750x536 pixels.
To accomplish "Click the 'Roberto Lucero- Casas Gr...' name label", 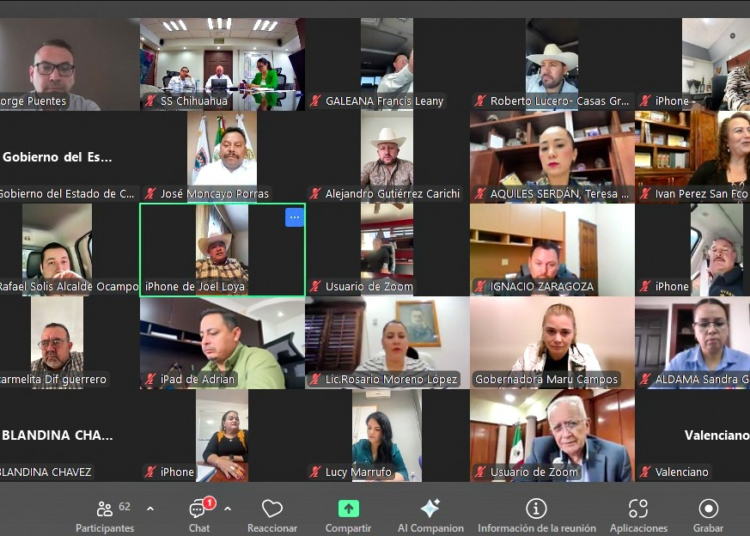I will pyautogui.click(x=559, y=101).
